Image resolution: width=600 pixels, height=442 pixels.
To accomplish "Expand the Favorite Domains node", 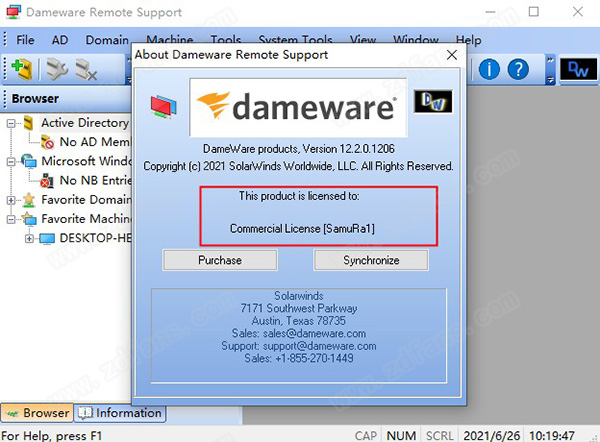I will [11, 200].
